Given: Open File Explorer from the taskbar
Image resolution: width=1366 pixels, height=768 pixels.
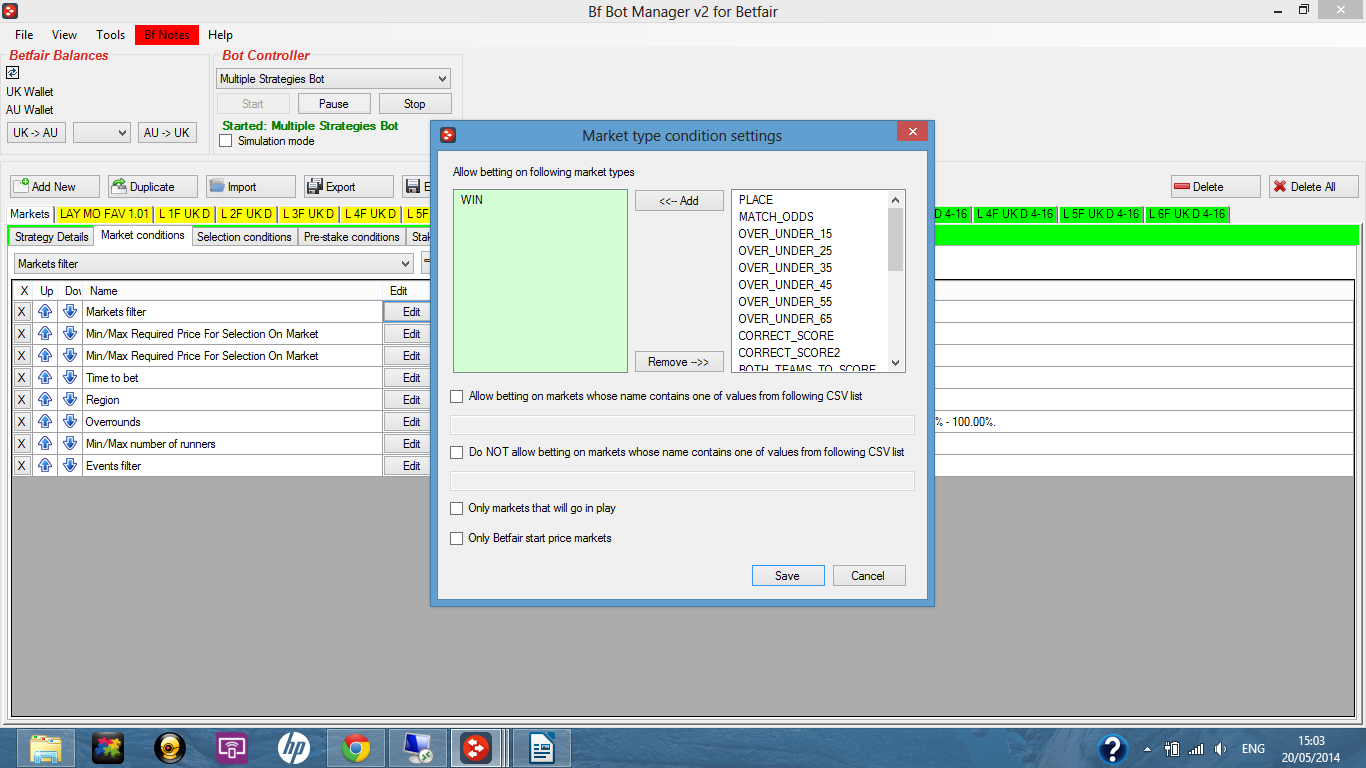Looking at the screenshot, I should coord(47,748).
